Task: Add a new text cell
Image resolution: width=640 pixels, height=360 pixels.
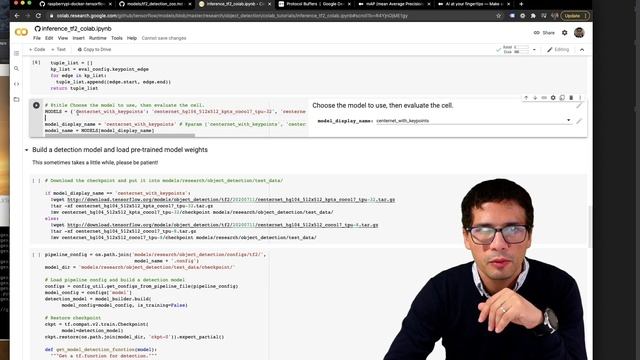Action: [58, 49]
